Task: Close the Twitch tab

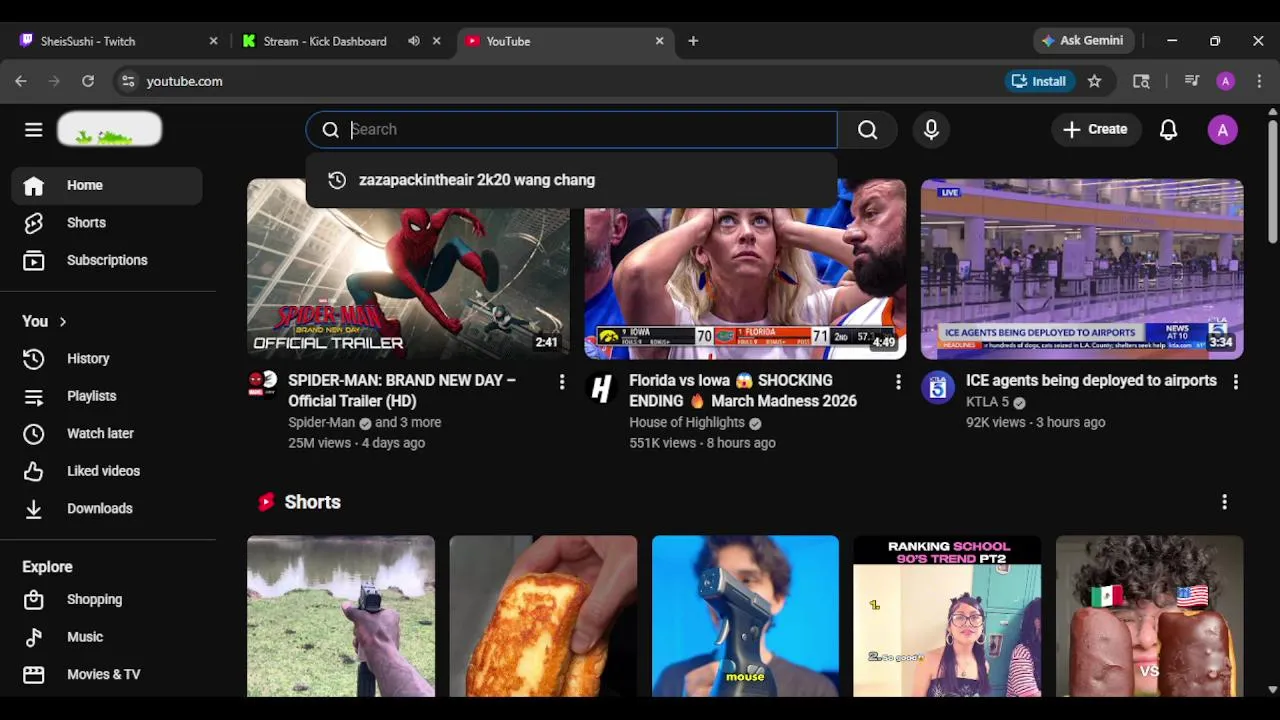Action: [213, 41]
